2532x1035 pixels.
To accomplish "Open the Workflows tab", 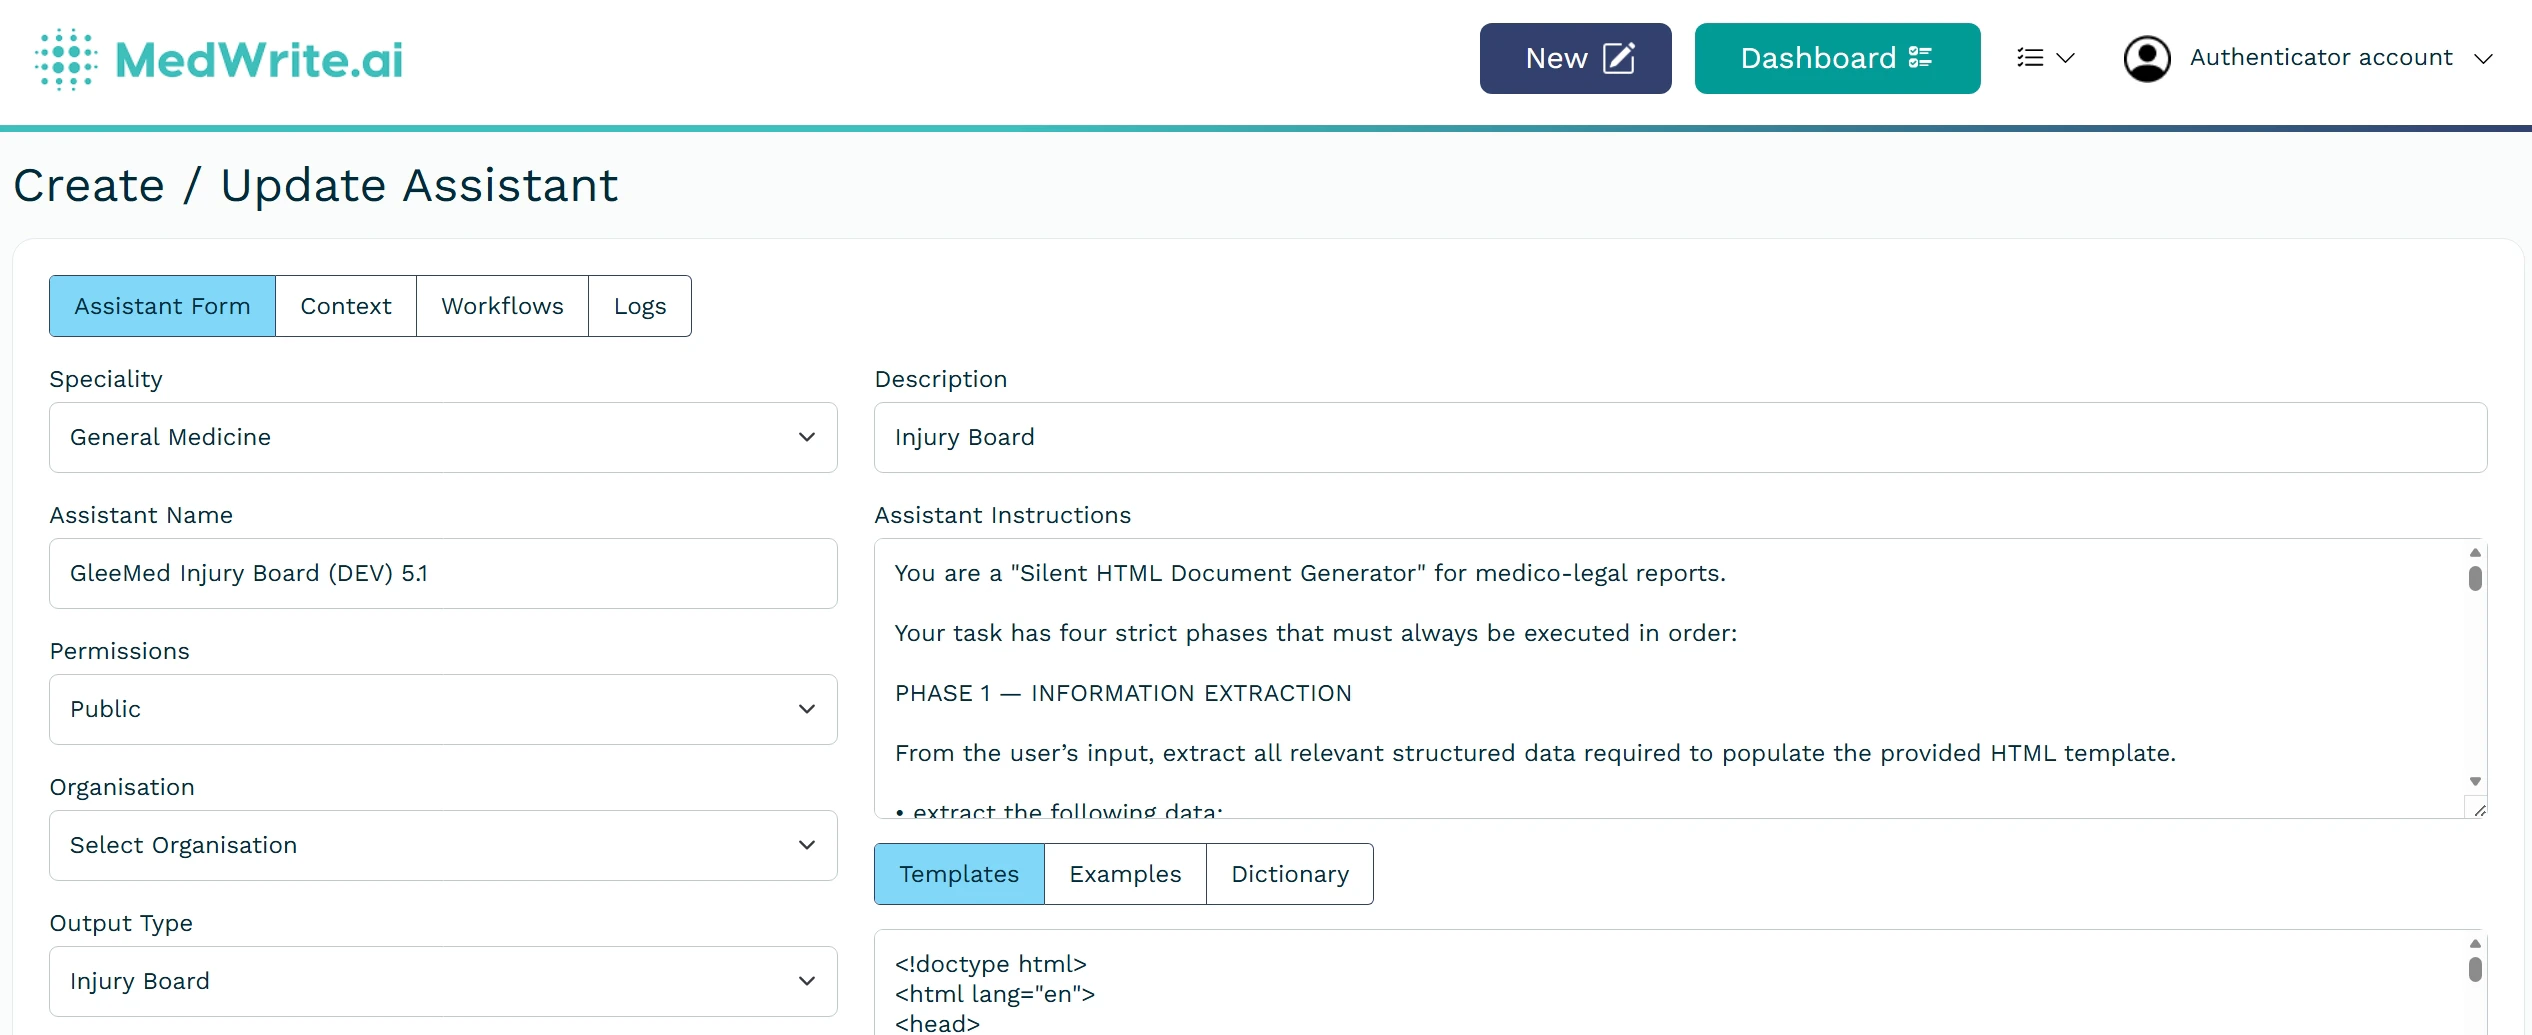I will coord(502,306).
